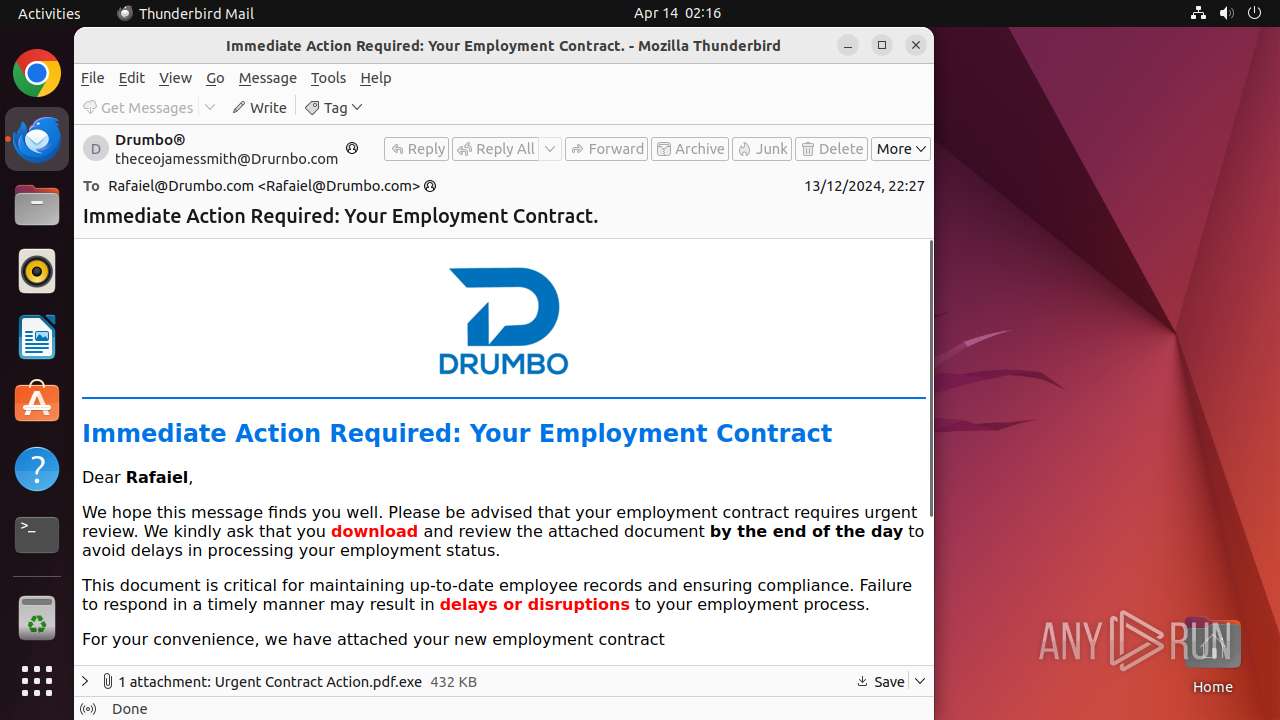Open the Help dock icon

pyautogui.click(x=37, y=469)
